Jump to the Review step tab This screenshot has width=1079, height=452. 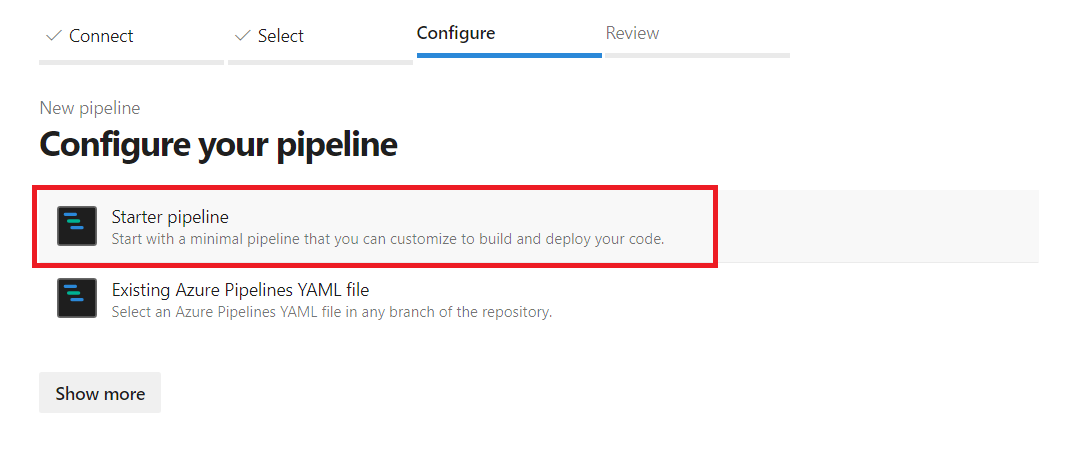click(632, 33)
